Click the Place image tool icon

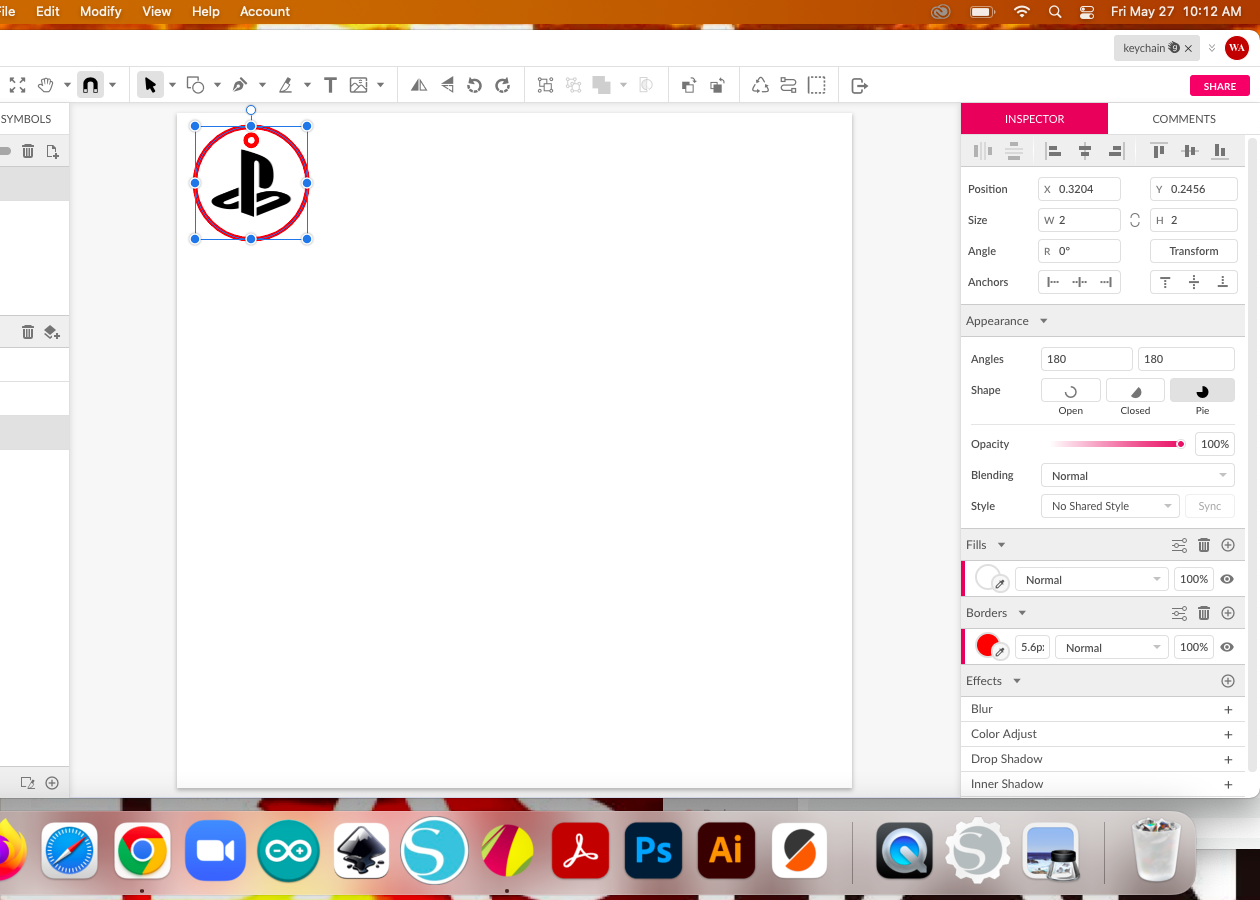[358, 85]
